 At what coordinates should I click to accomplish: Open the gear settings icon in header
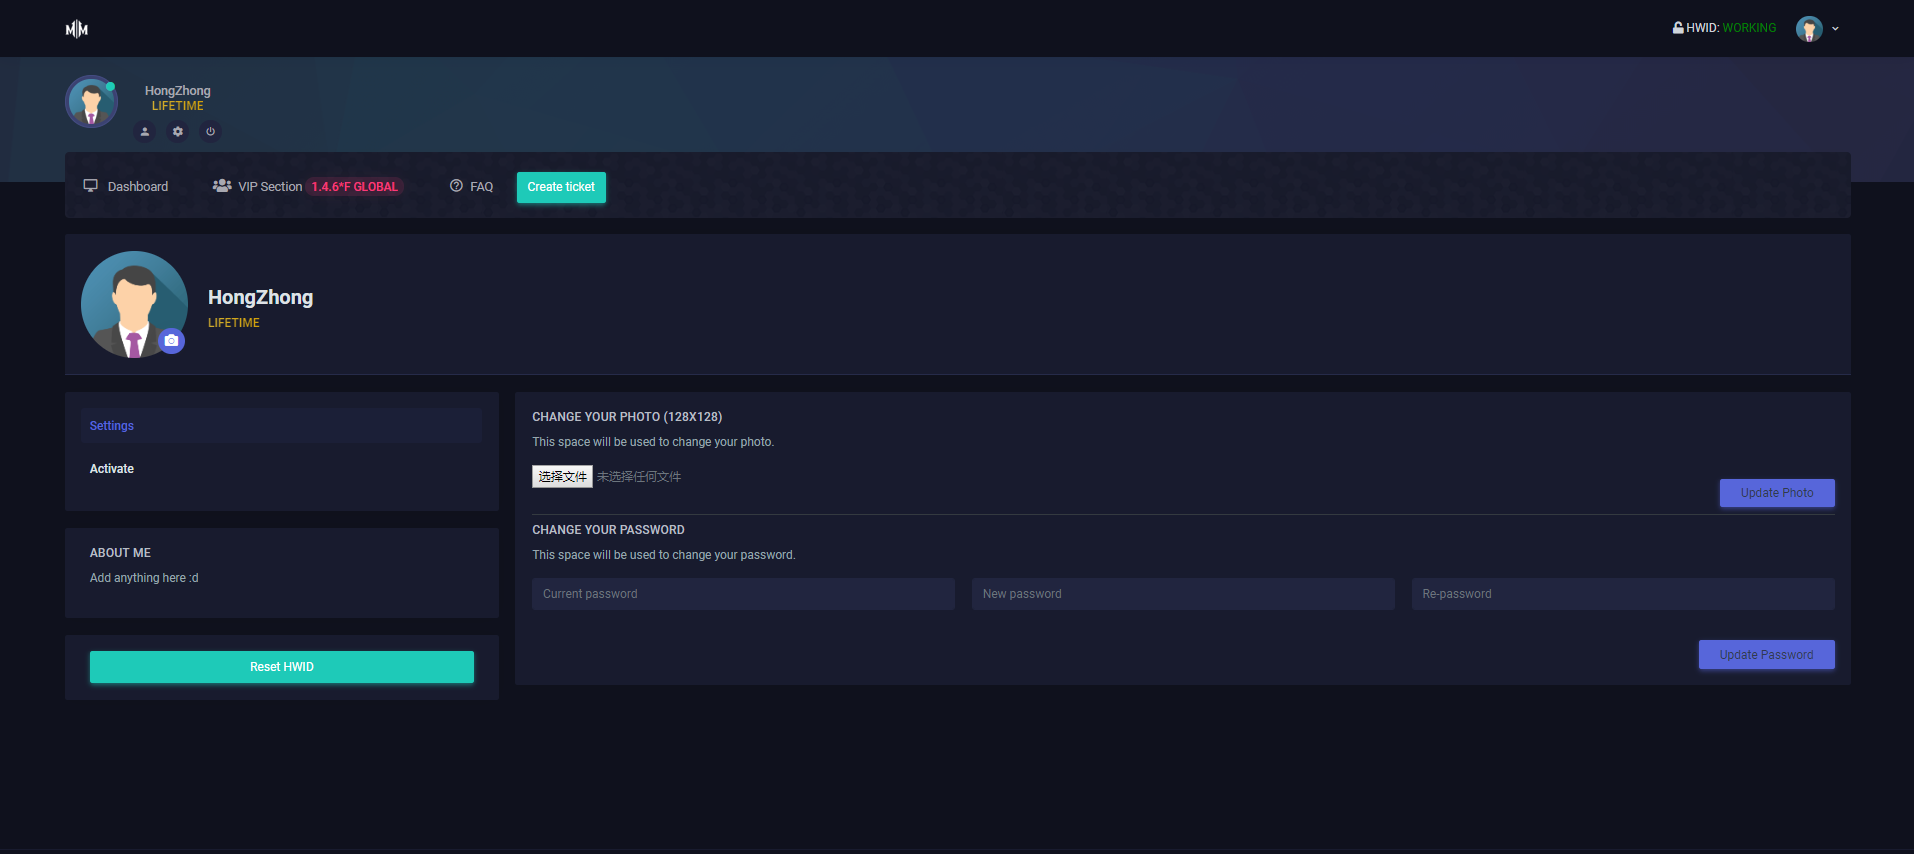click(178, 131)
